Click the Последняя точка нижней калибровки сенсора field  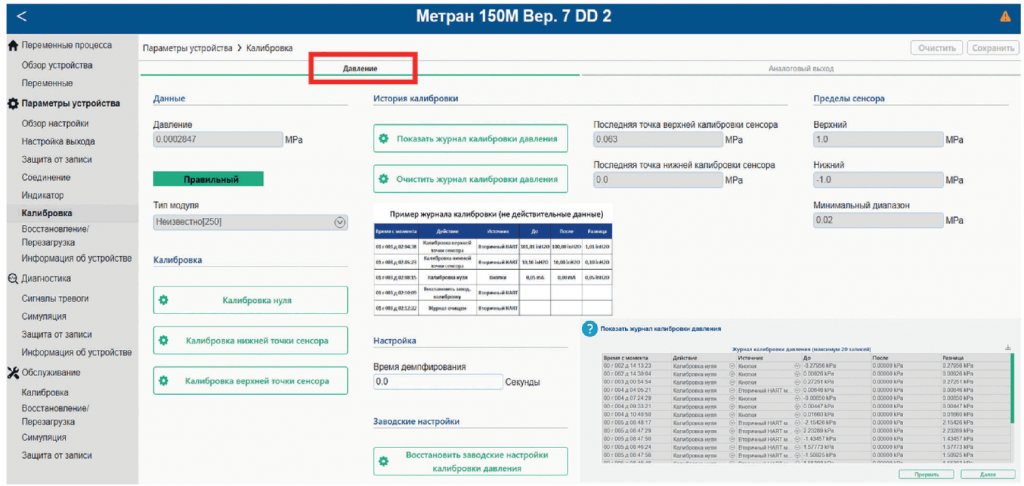click(x=658, y=180)
